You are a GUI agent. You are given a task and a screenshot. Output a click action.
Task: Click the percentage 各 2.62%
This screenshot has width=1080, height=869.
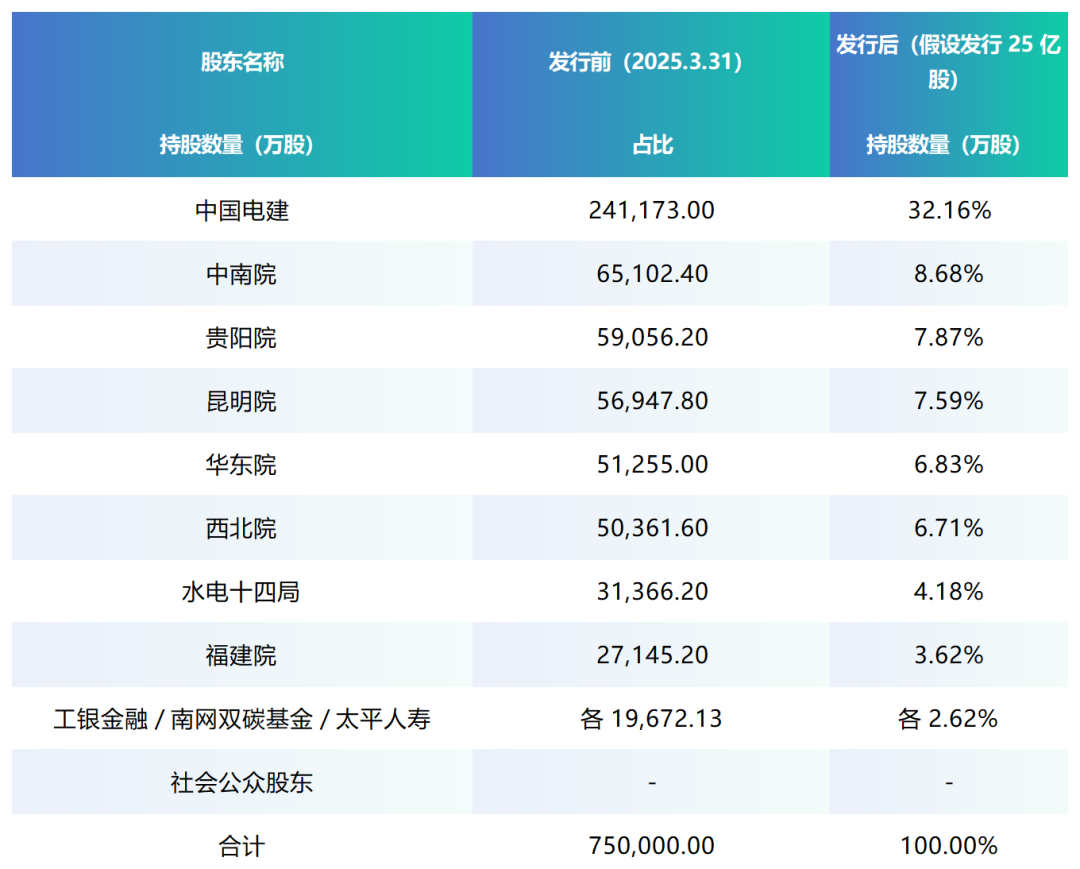click(948, 719)
